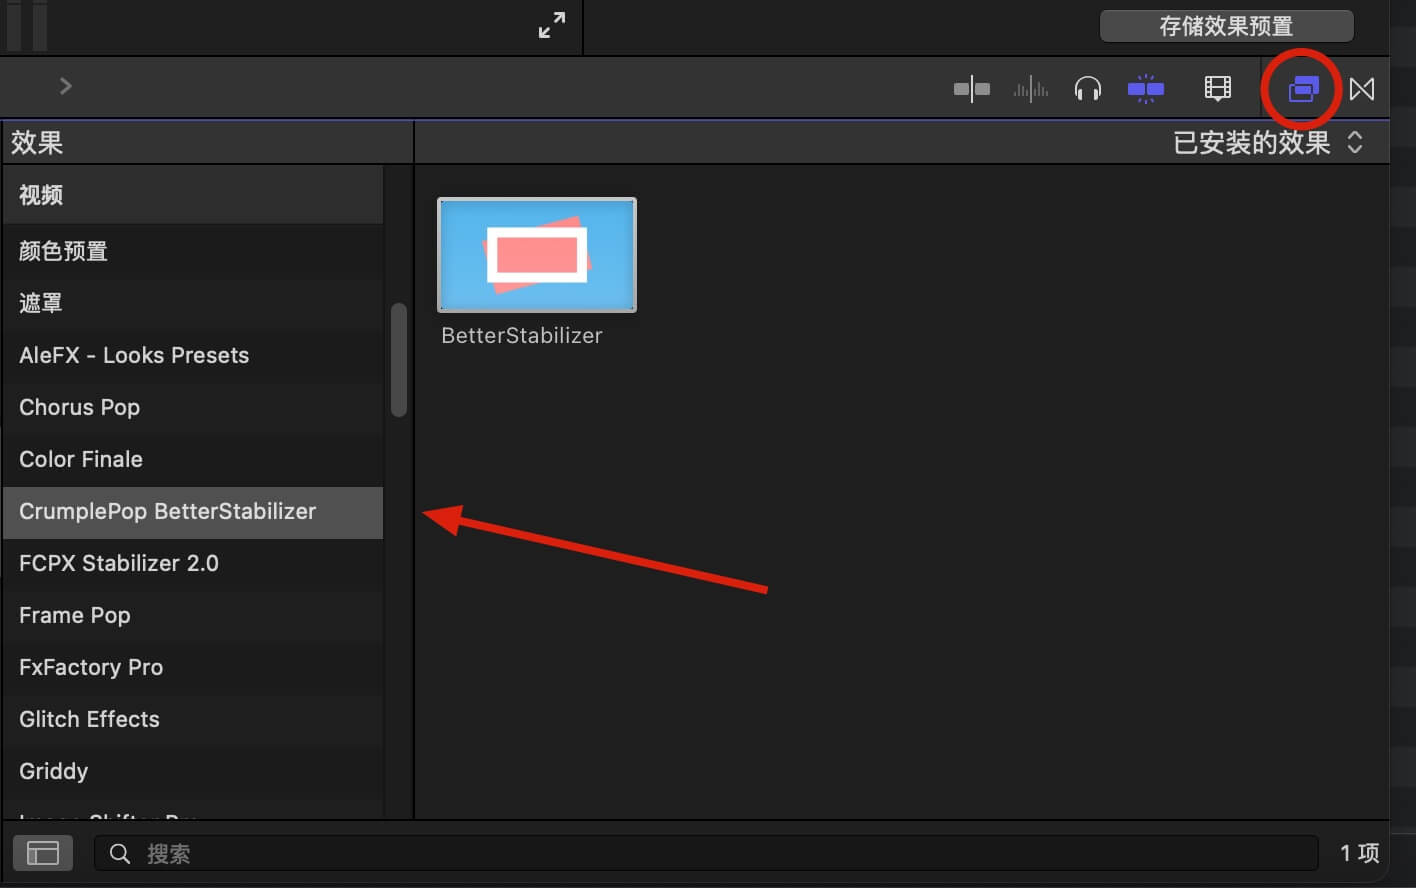Choose AleFX - Looks Presets category
This screenshot has height=888, width=1416.
(193, 355)
